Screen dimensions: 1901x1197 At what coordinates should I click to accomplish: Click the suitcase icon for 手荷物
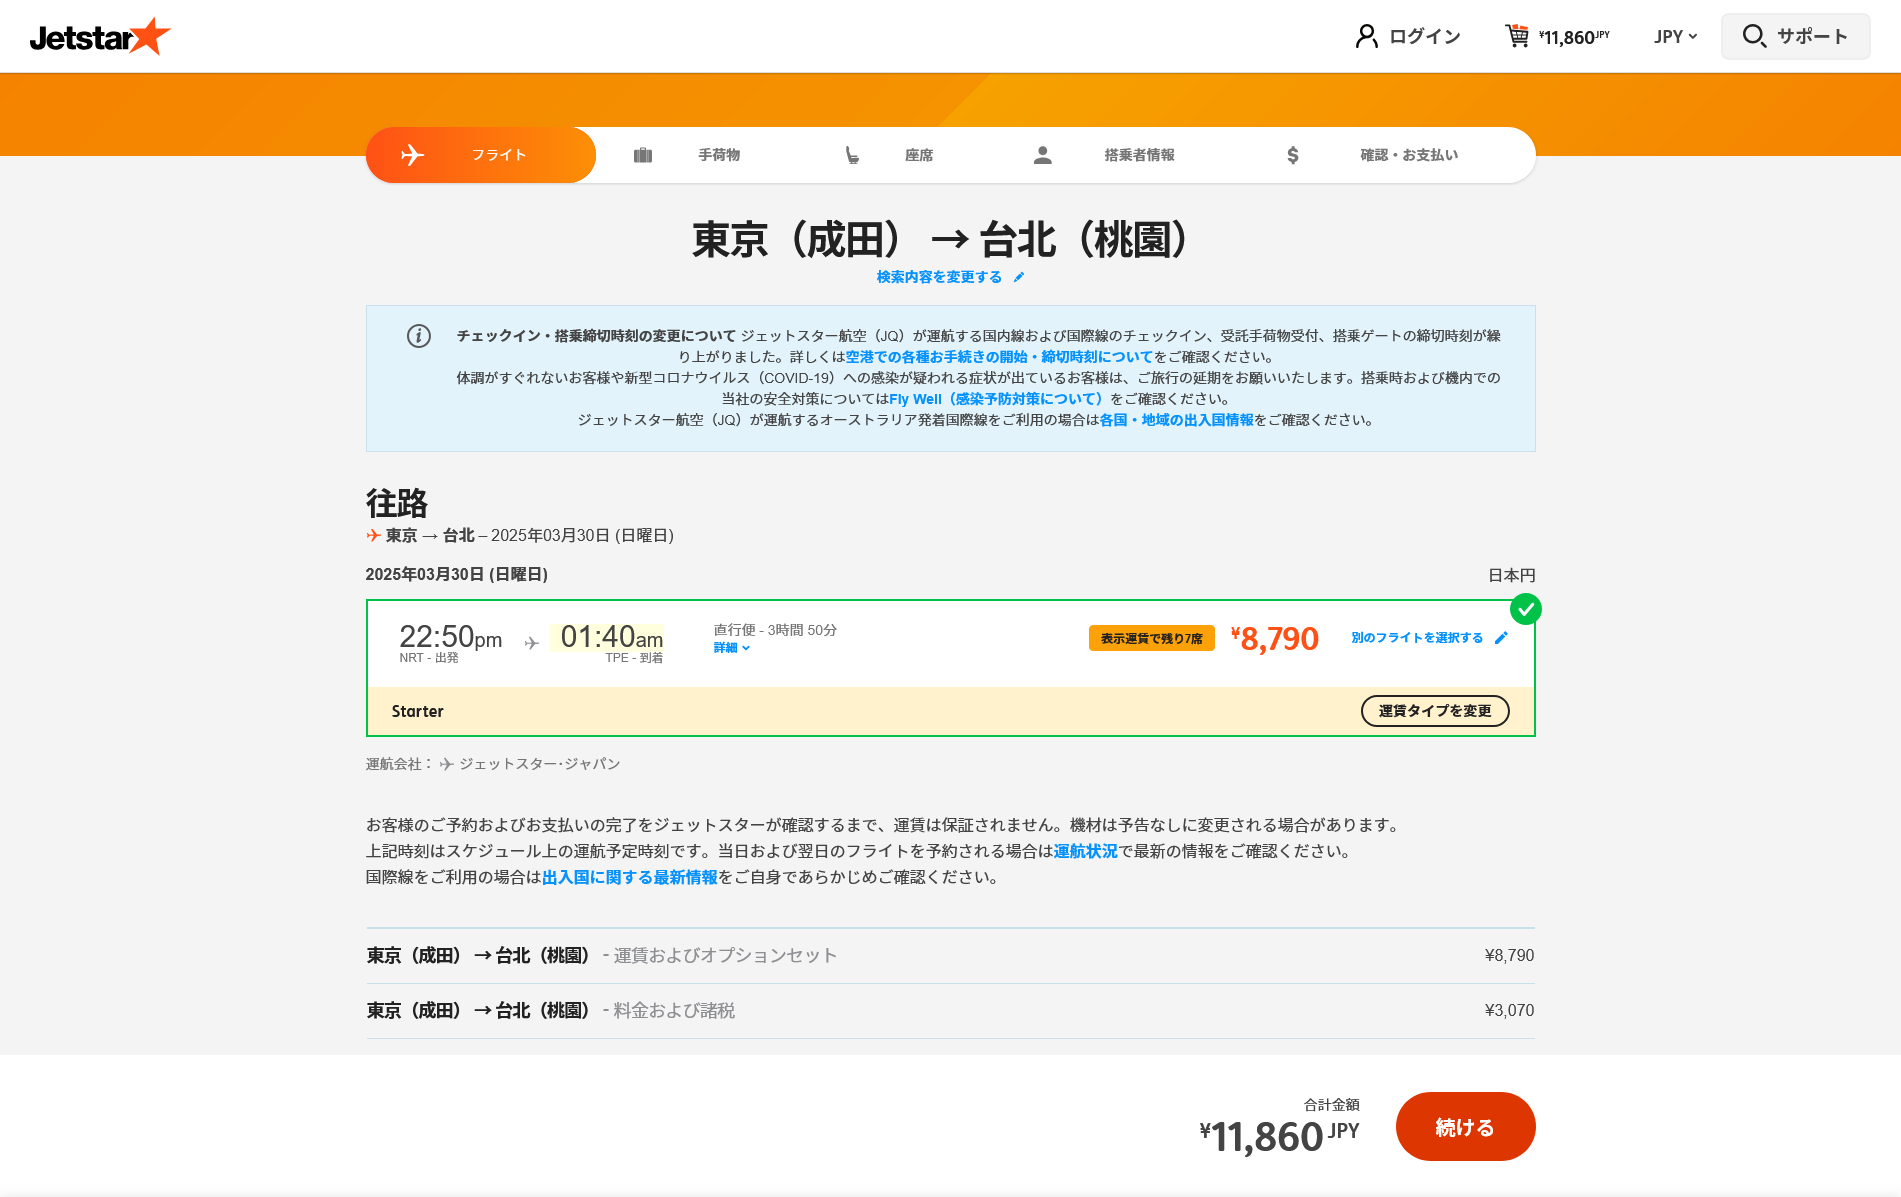[x=643, y=155]
